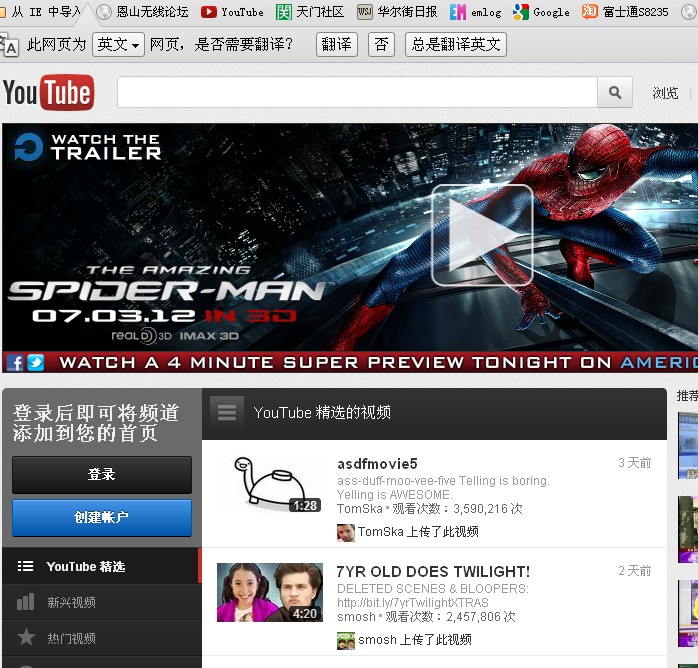The height and width of the screenshot is (668, 698).
Task: Open the asdfmovie5 title link
Action: coord(377,464)
